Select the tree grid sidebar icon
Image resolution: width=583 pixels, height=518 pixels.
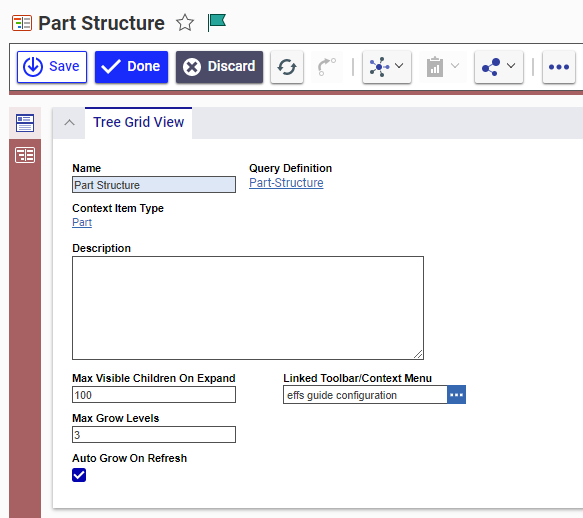tap(25, 155)
